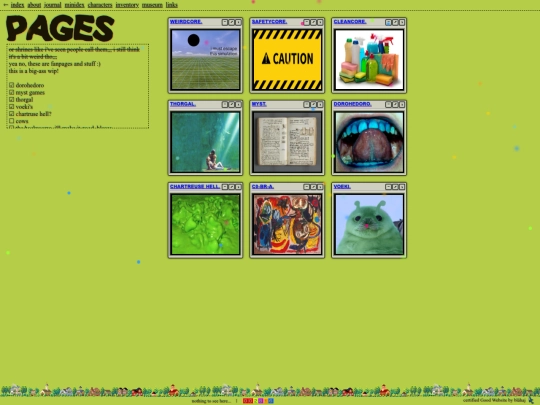540x405 pixels.
Task: Open the SAFETYCORE title link
Action: point(269,22)
